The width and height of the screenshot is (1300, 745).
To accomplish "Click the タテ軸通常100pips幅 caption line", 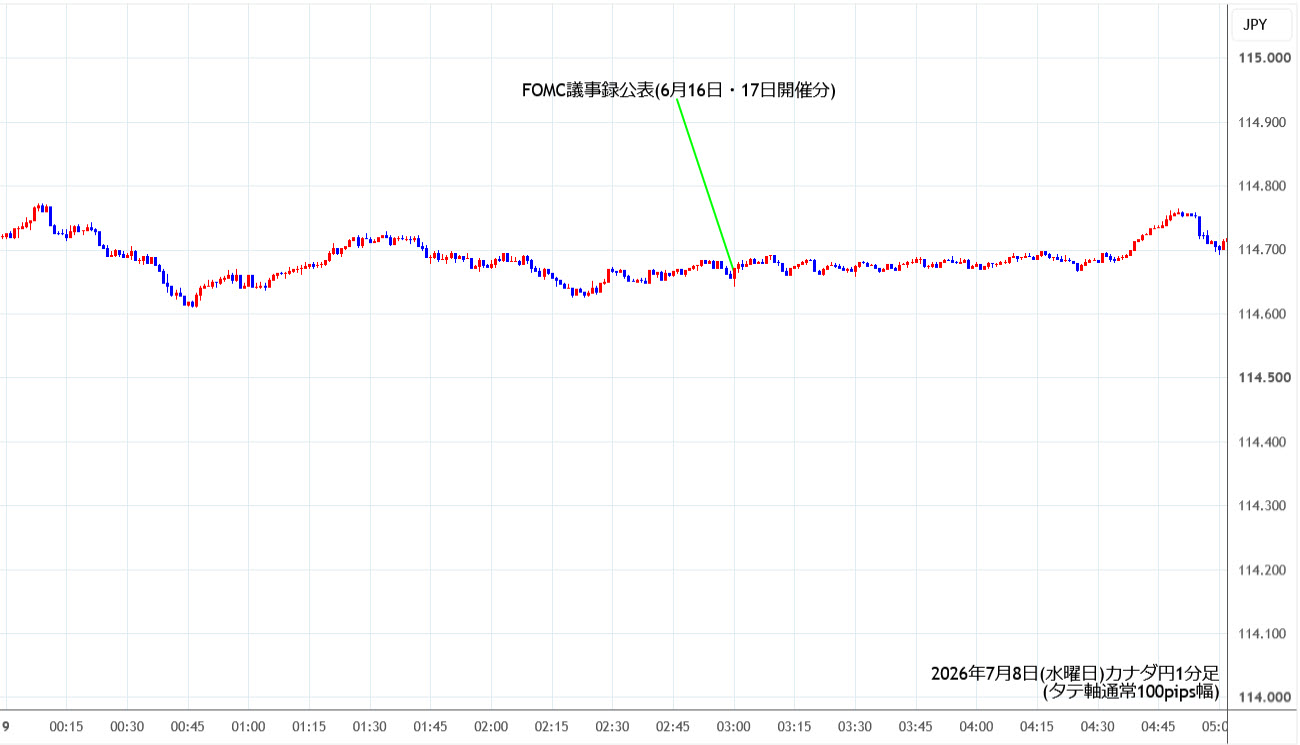I will [1130, 691].
